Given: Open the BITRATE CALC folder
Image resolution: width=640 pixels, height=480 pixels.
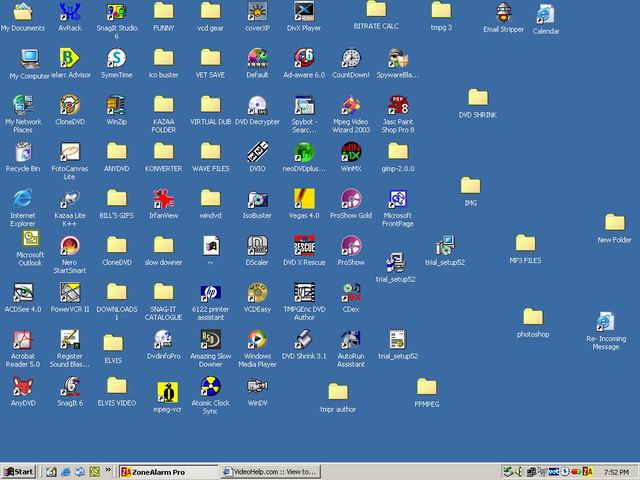Looking at the screenshot, I should click(376, 10).
